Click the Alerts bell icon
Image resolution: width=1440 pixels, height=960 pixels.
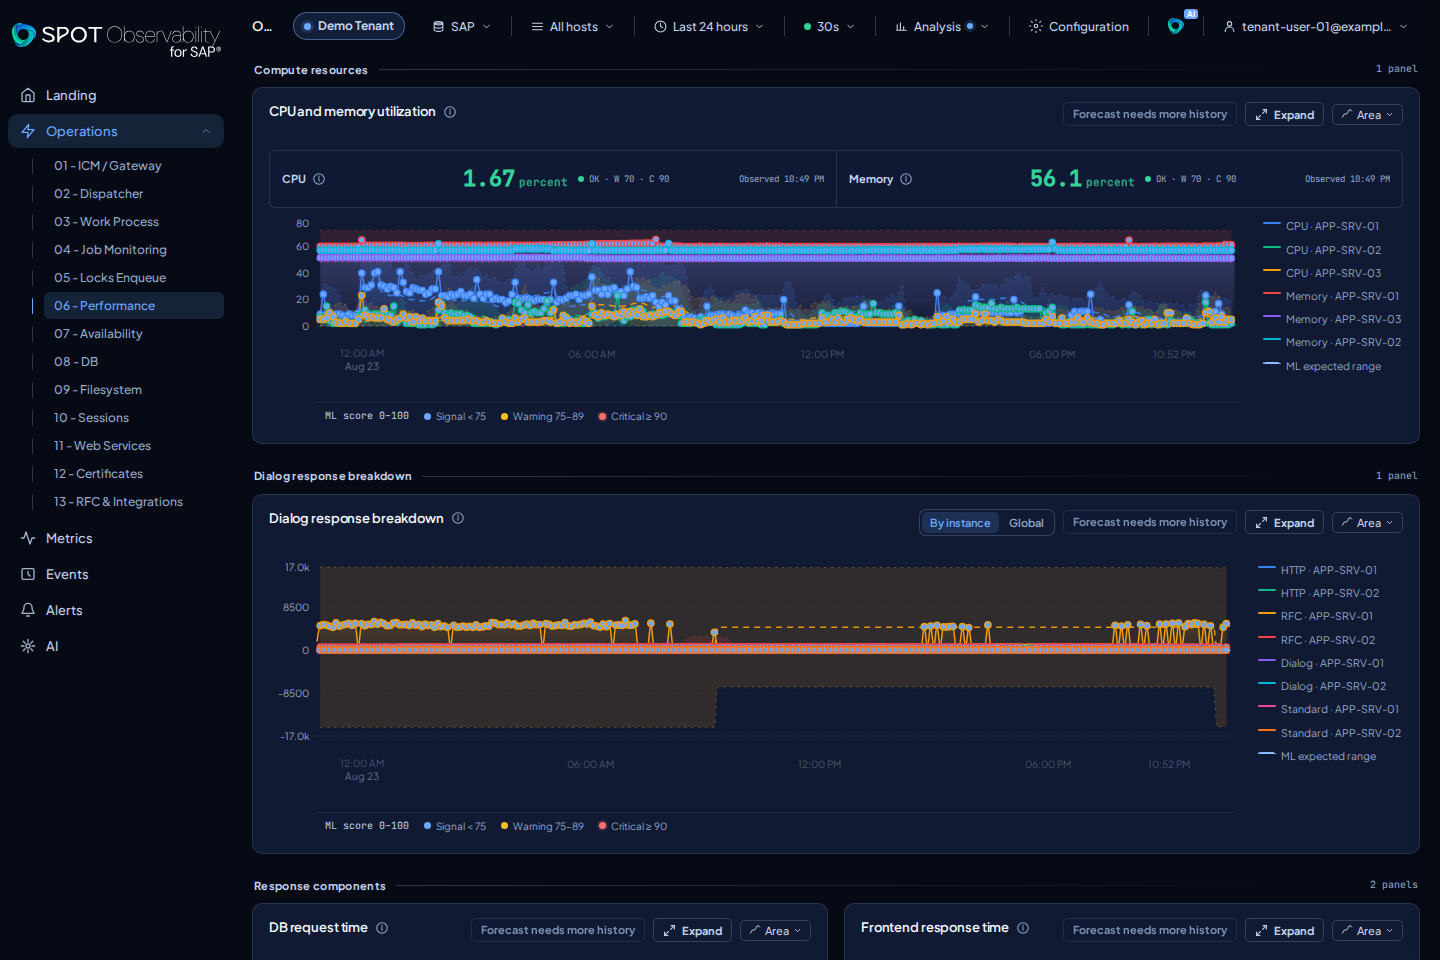point(28,610)
